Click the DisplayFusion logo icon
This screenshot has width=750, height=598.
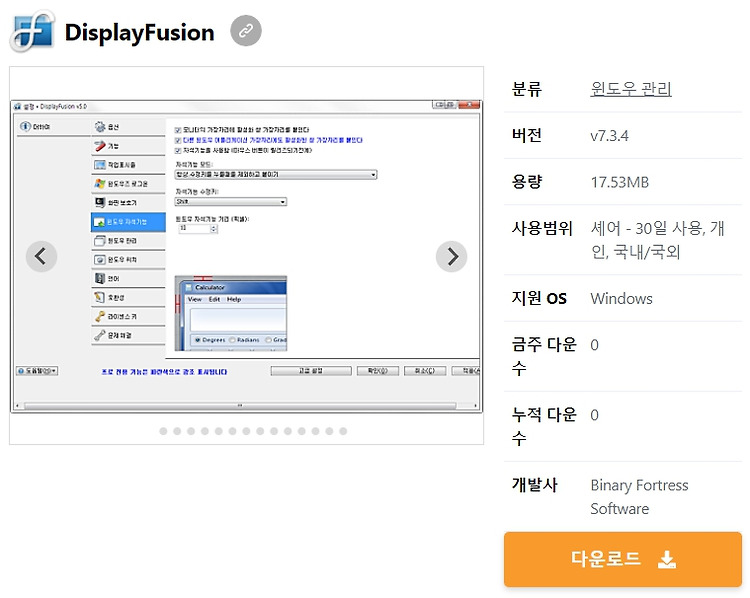33,31
